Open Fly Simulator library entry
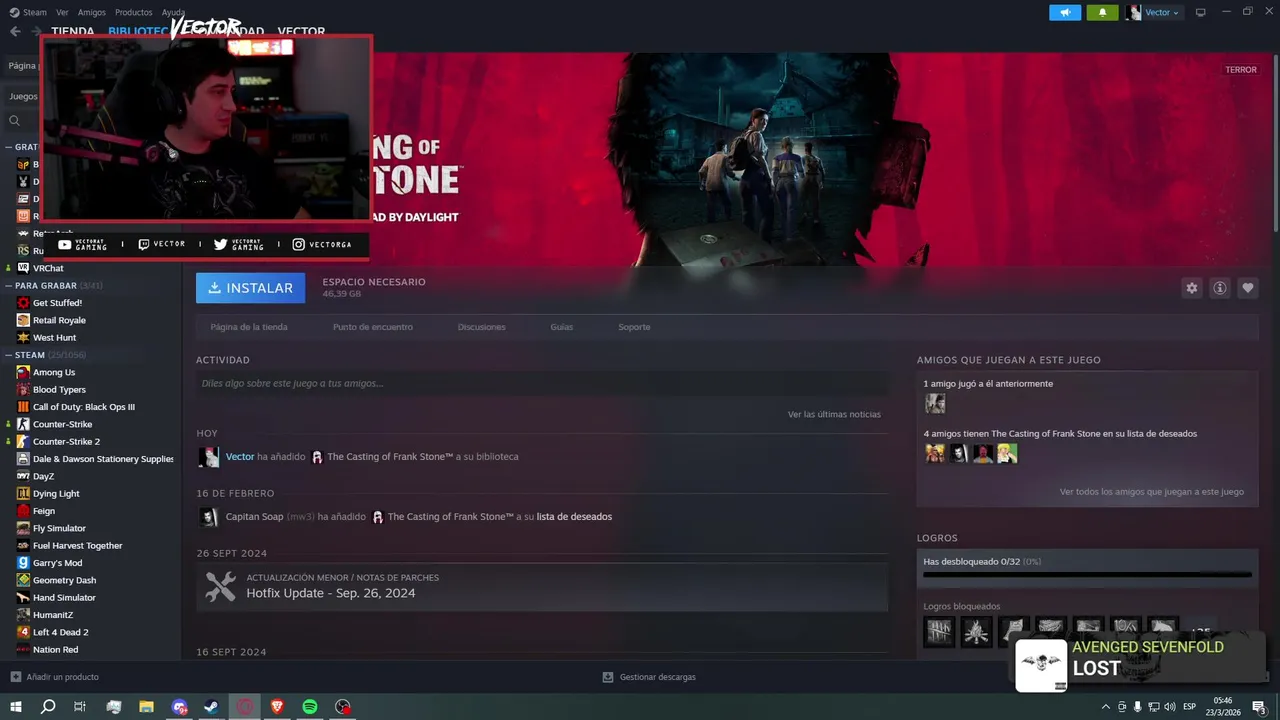 [x=59, y=528]
